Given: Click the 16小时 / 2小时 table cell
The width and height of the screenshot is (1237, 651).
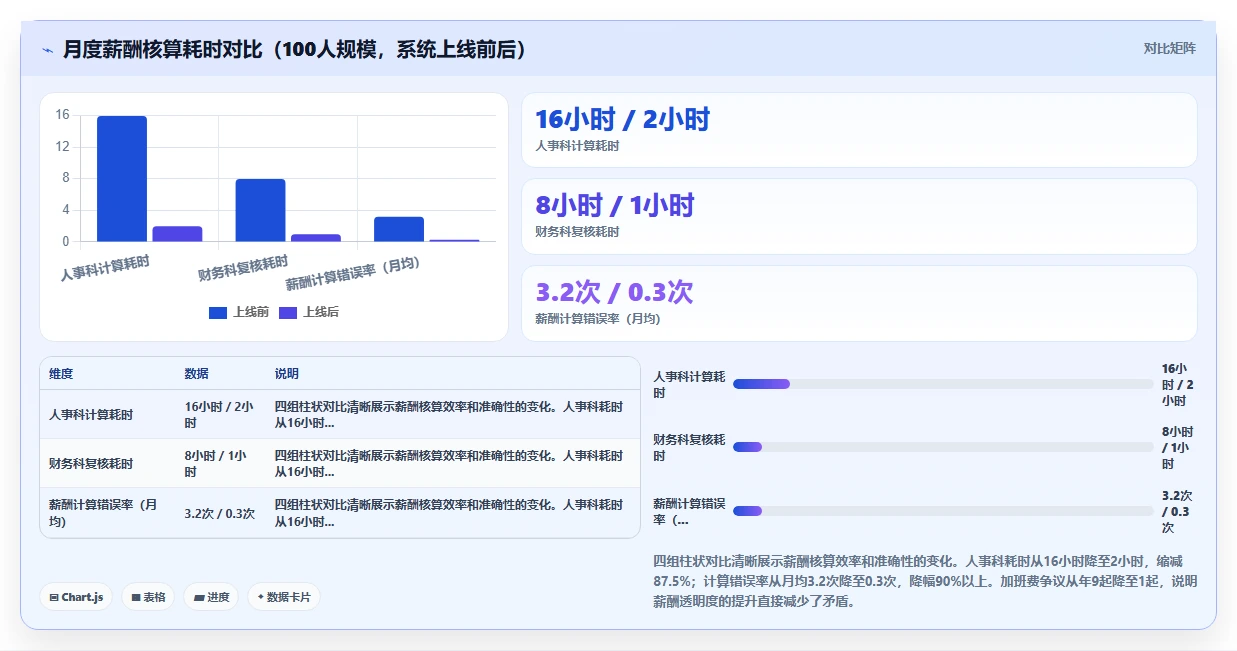Looking at the screenshot, I should coord(219,415).
